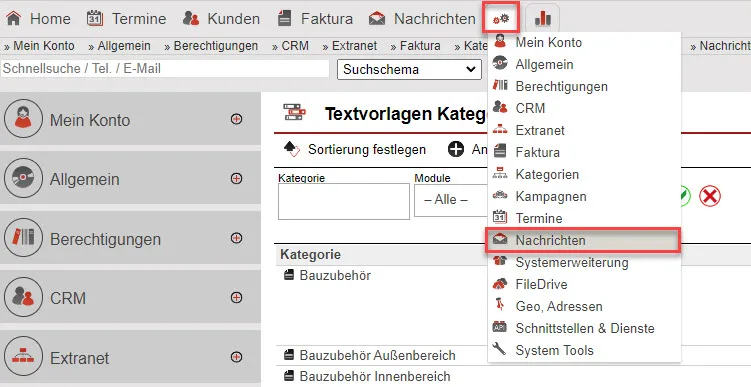Image resolution: width=751 pixels, height=387 pixels.
Task: Open the Home menu item
Action: point(38,19)
